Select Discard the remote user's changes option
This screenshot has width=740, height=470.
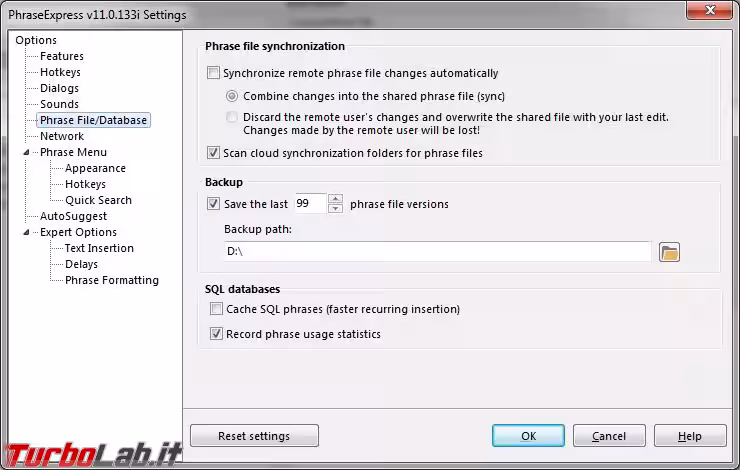(232, 117)
